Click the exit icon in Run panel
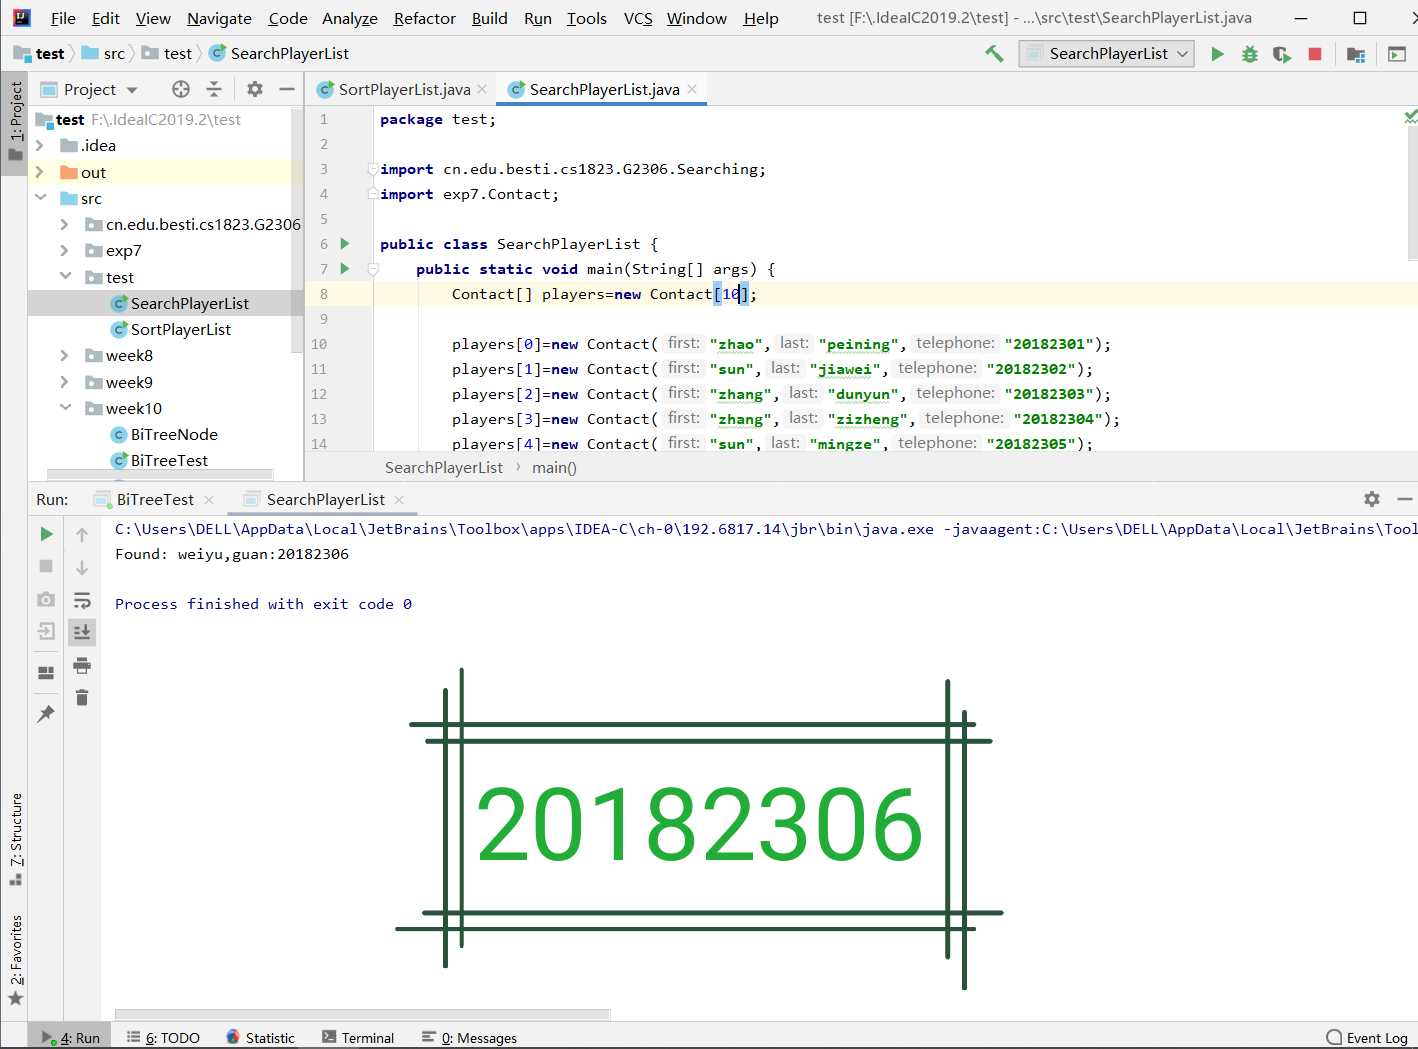 tap(46, 632)
